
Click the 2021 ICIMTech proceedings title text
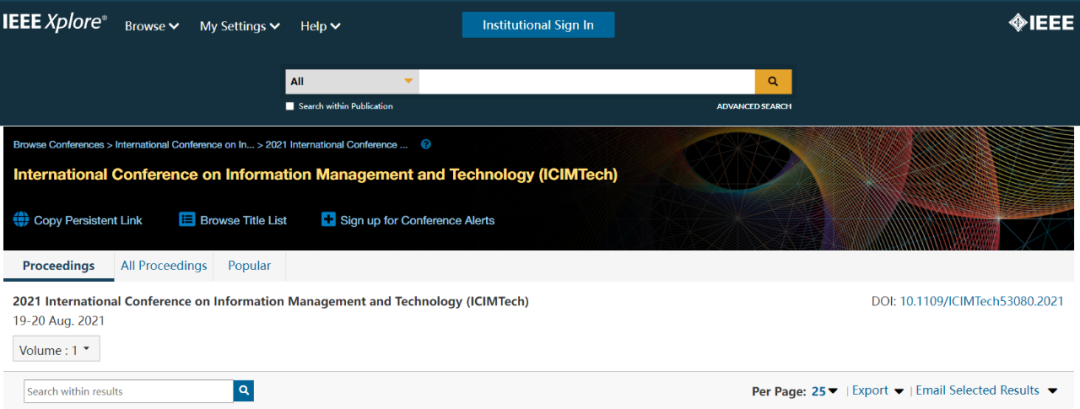(271, 301)
